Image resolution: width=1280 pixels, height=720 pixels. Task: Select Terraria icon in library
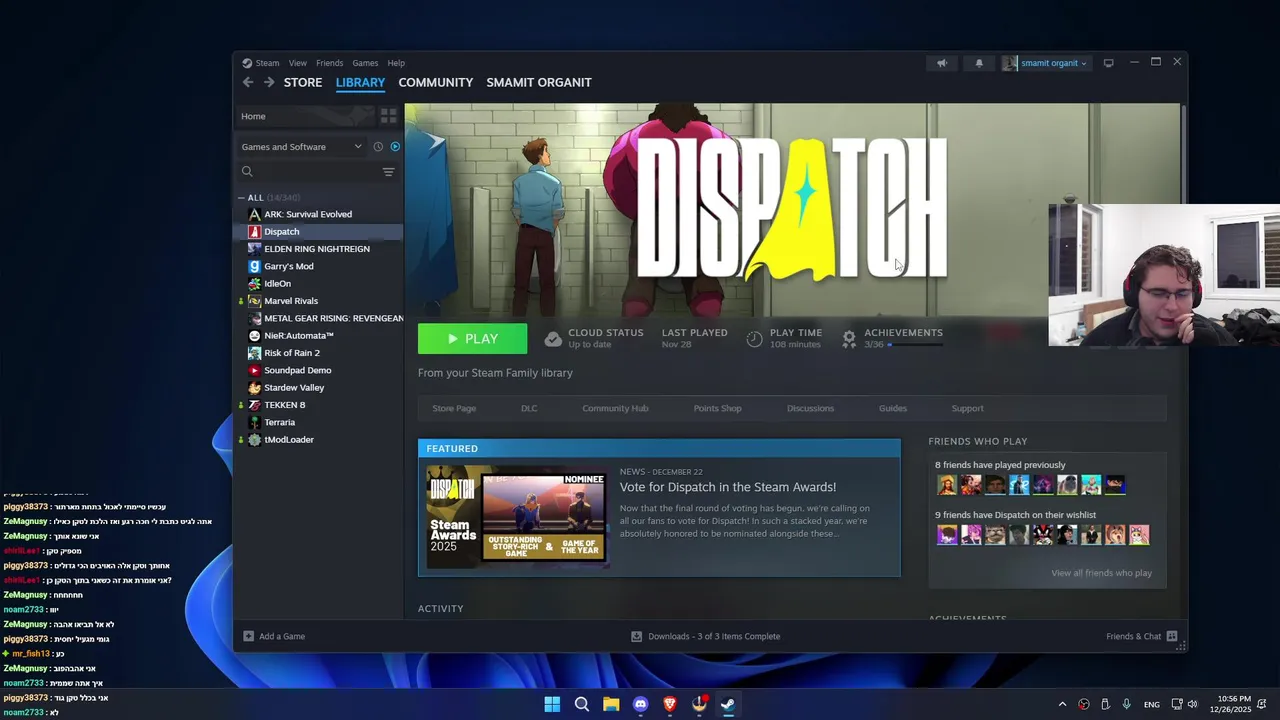(x=254, y=422)
